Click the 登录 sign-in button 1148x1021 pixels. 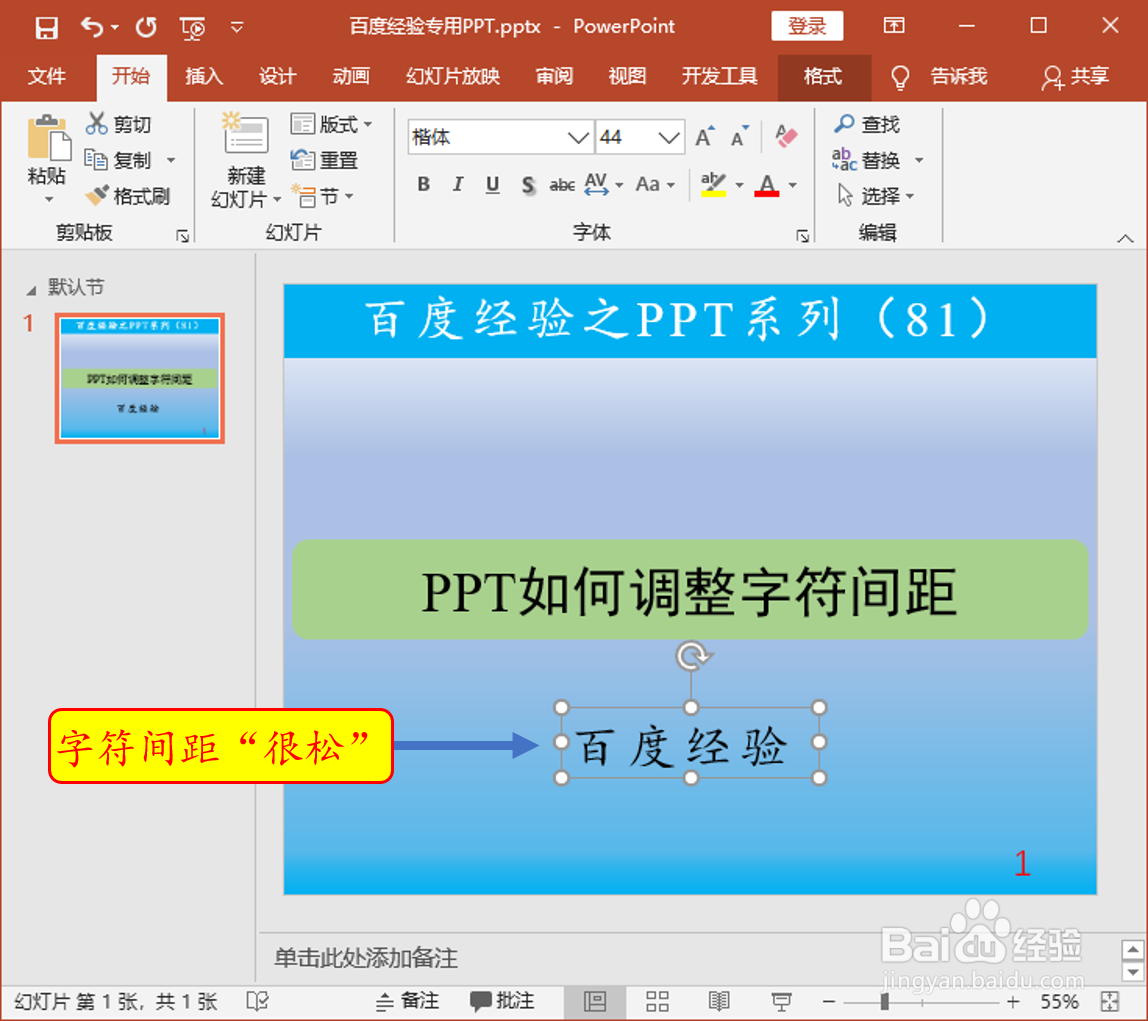807,26
